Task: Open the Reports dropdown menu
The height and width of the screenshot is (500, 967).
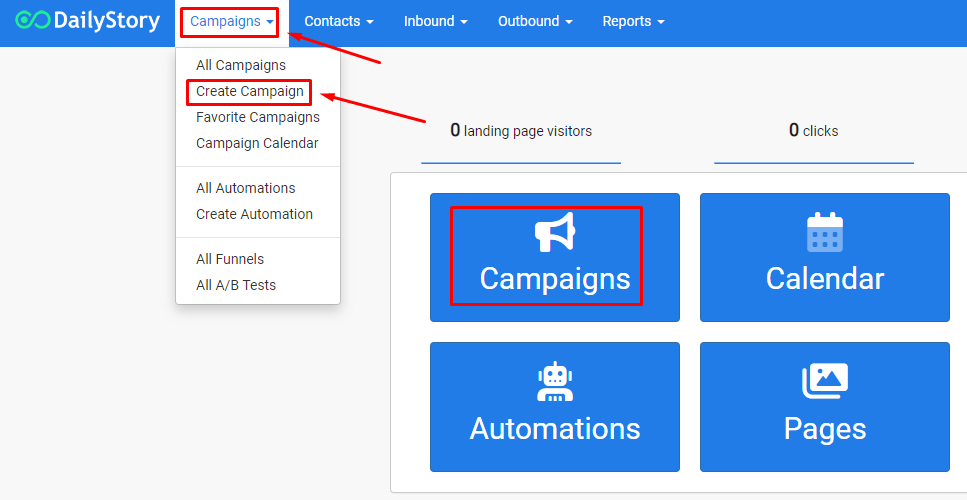Action: click(x=633, y=22)
